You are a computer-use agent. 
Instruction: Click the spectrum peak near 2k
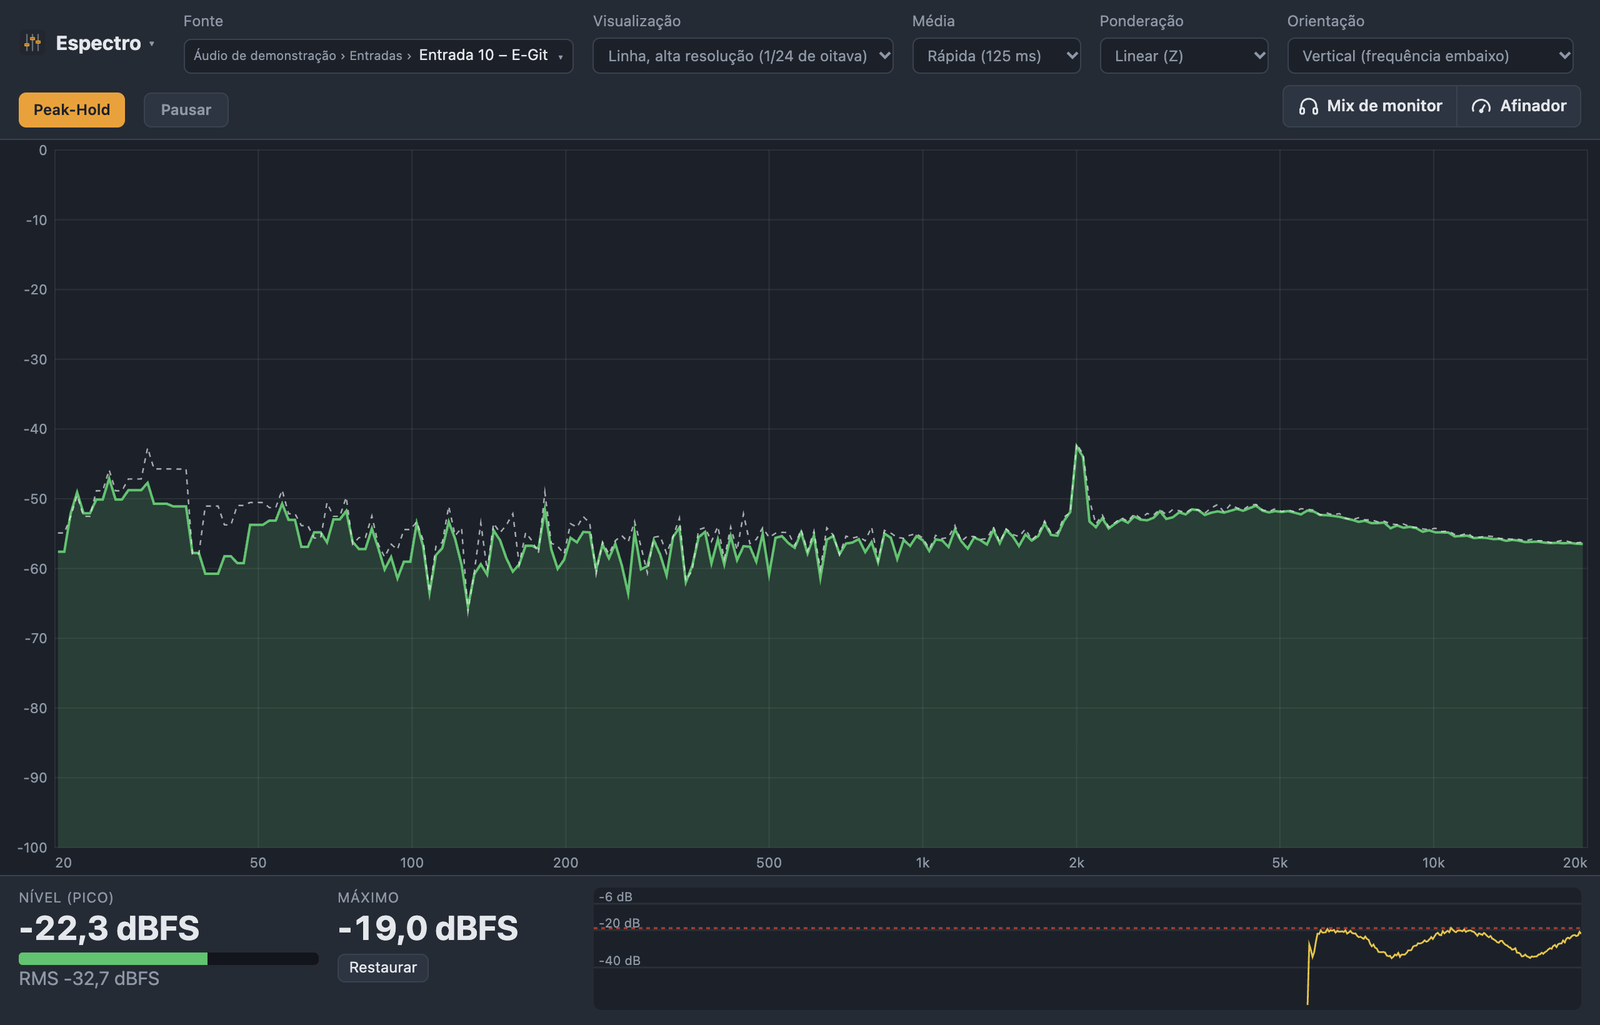pyautogui.click(x=1077, y=447)
